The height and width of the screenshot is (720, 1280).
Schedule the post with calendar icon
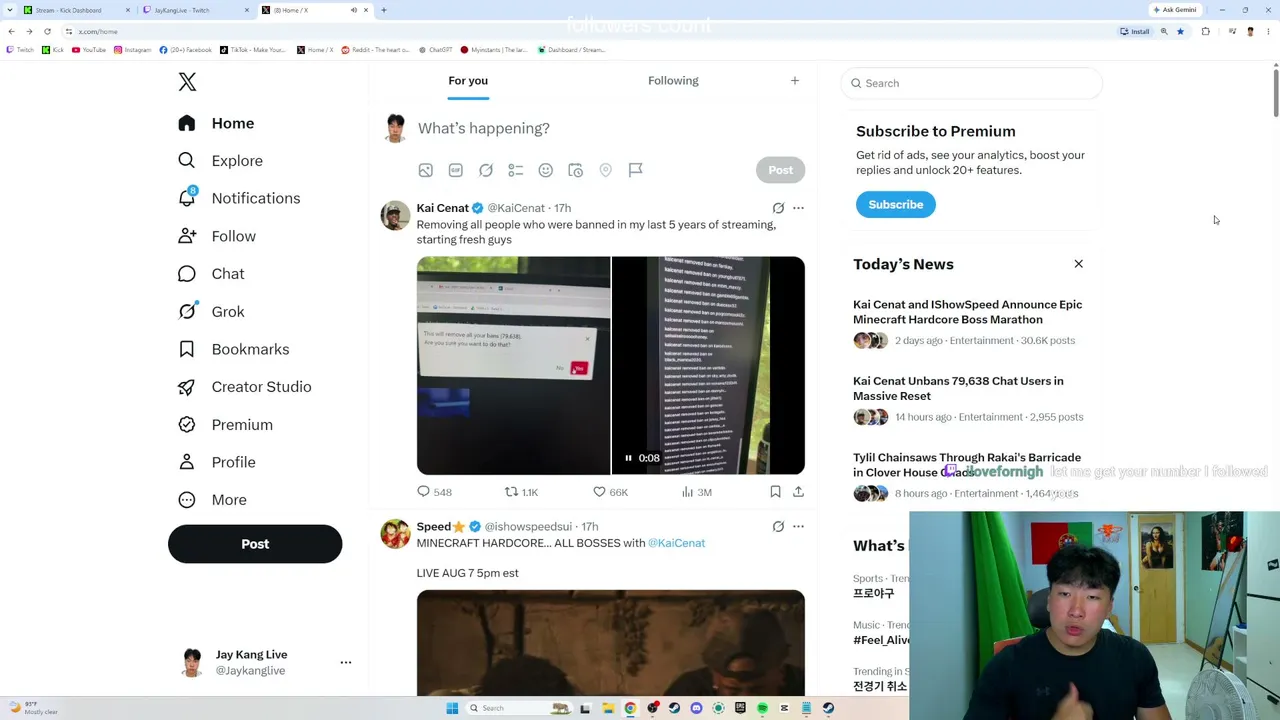pos(576,170)
